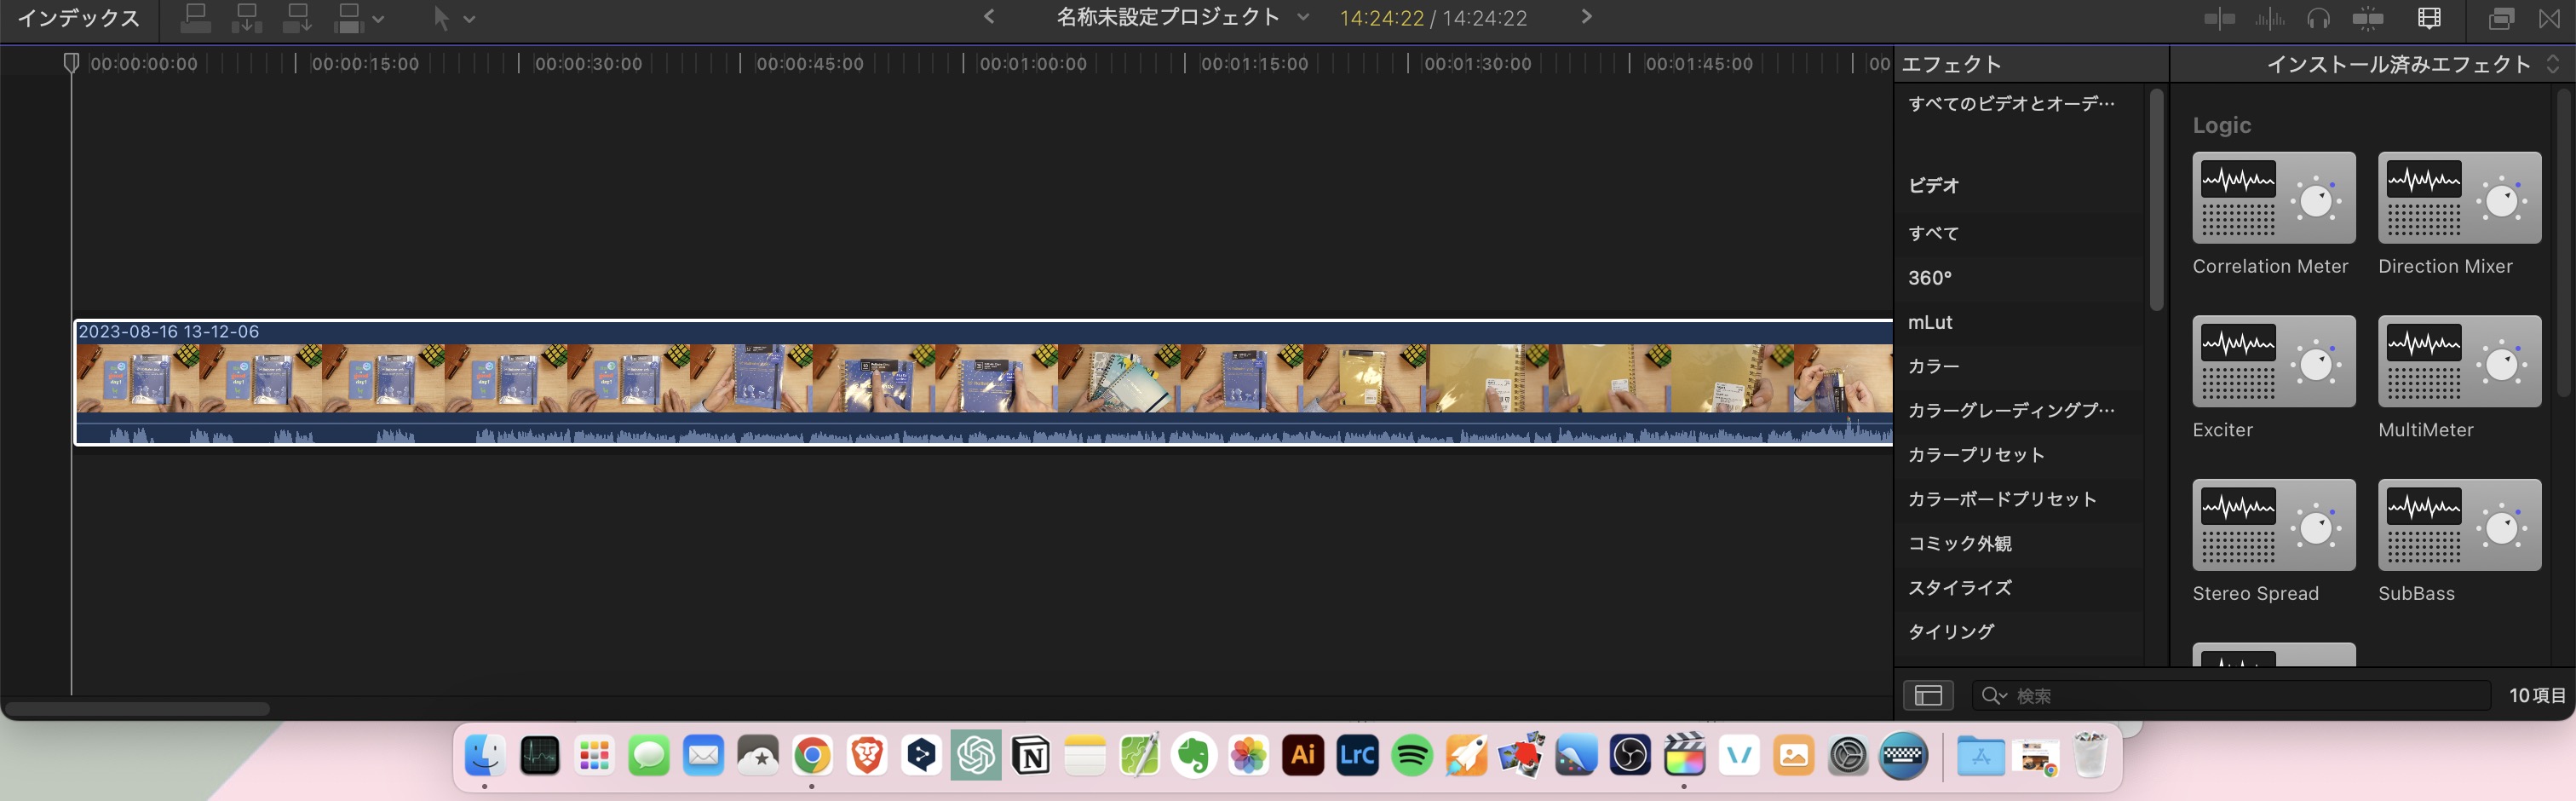Toggle video and audio skimming
The height and width of the screenshot is (801, 2576).
coord(2219,18)
